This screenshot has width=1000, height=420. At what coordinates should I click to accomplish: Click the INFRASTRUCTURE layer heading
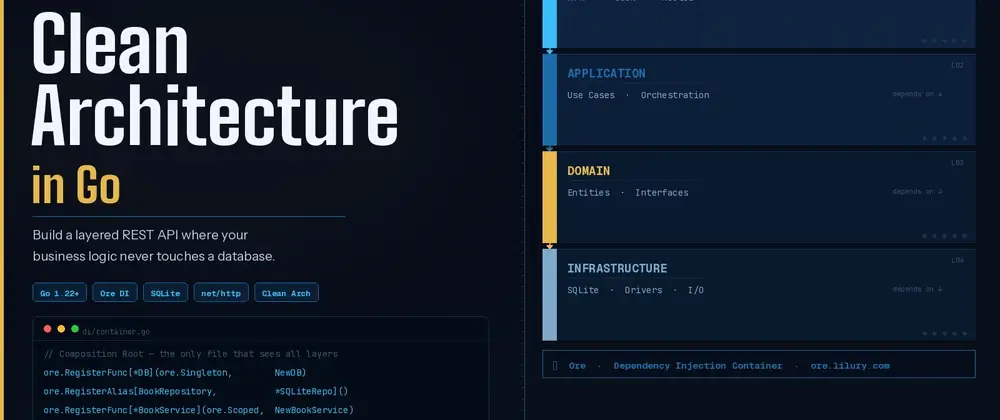coord(617,268)
